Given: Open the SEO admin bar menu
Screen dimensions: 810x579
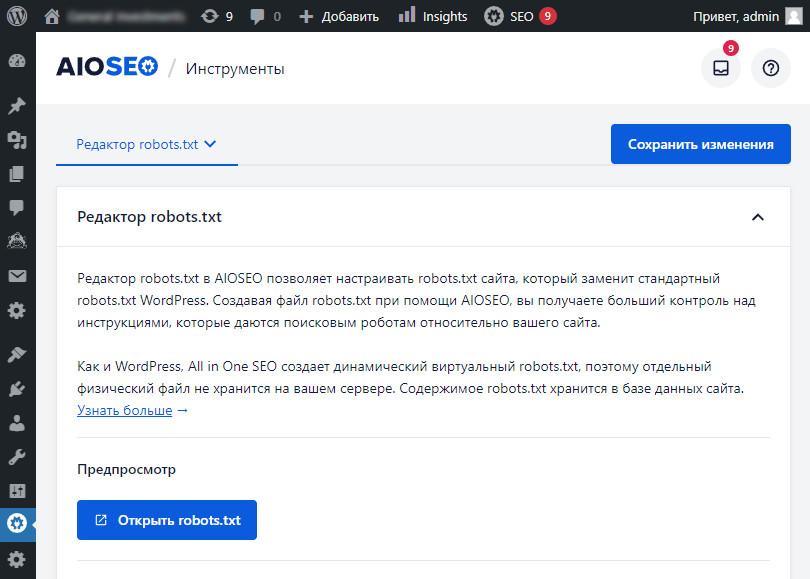Looking at the screenshot, I should click(x=520, y=17).
